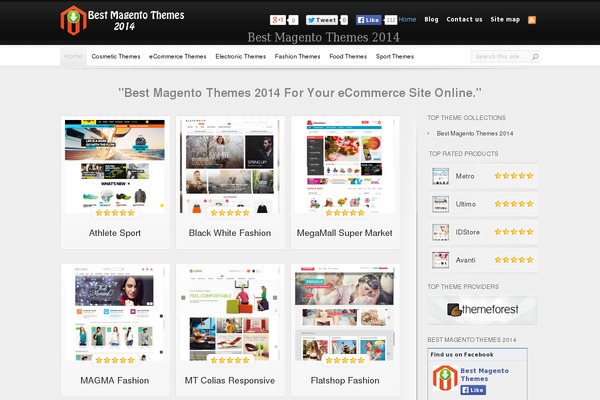Click the Best Magento Themes Facebook page link
This screenshot has width=600, height=400.
click(484, 375)
